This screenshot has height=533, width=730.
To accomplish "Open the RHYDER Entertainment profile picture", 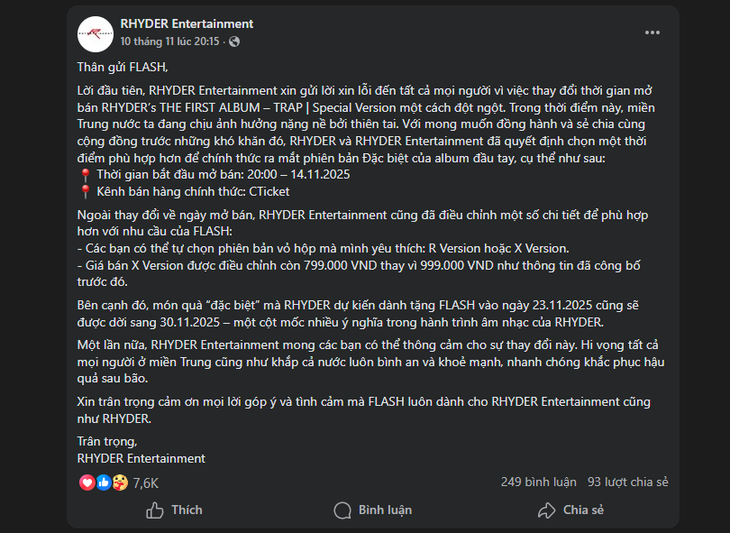I will tap(95, 33).
